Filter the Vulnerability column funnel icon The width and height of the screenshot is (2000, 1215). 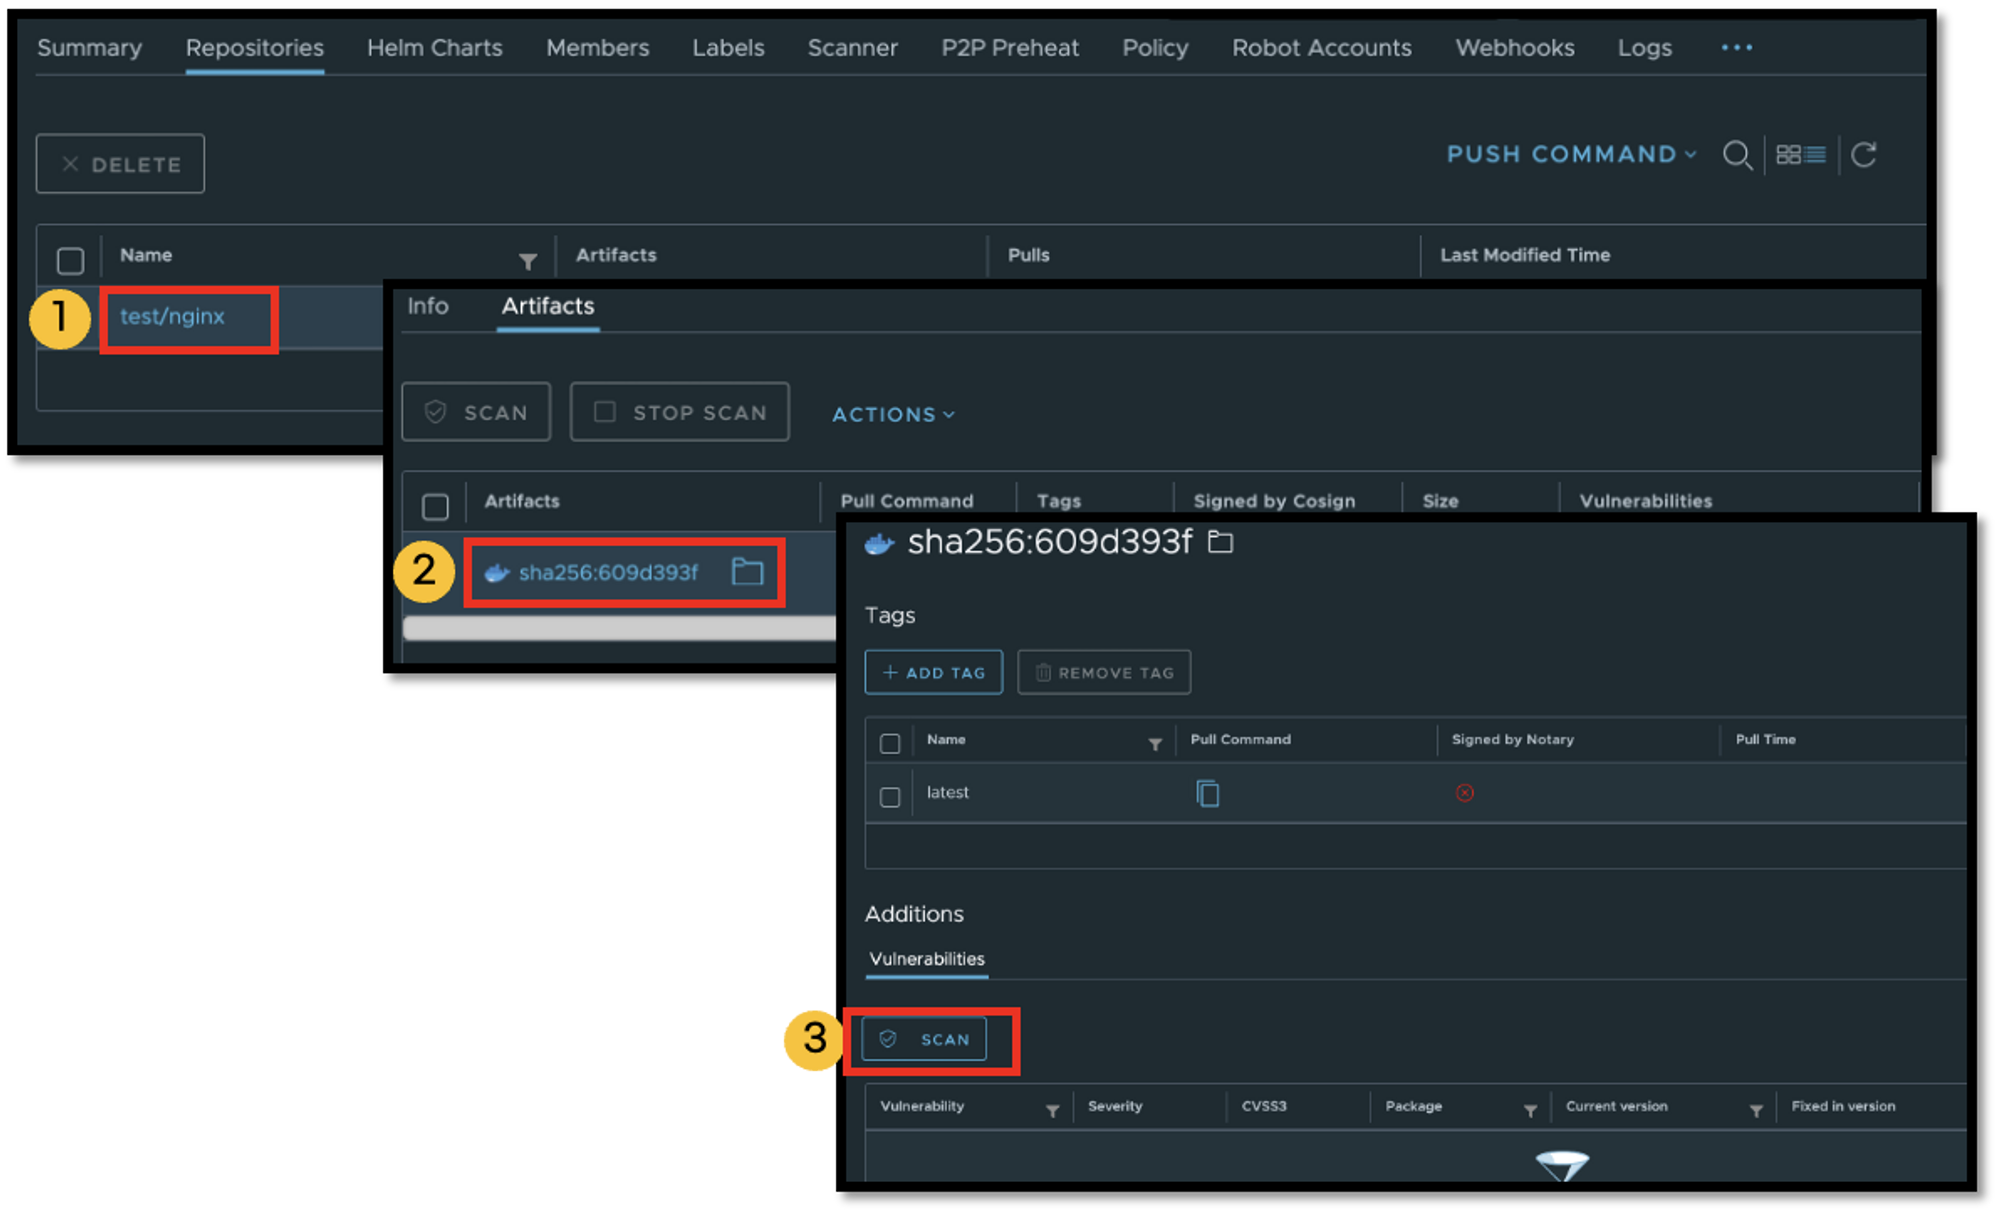(x=1052, y=1111)
